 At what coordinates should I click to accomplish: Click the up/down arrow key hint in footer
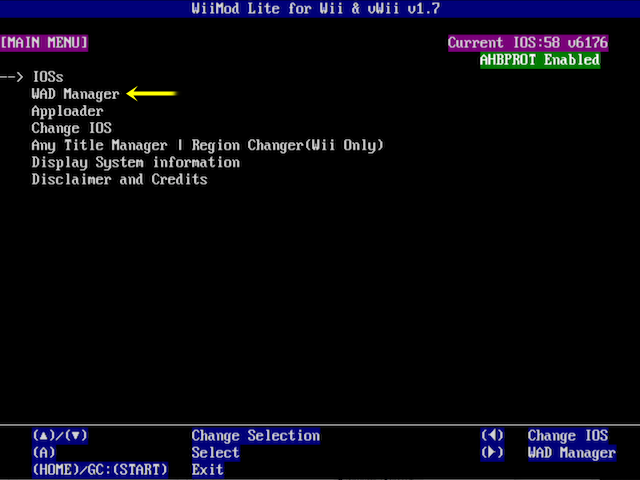pyautogui.click(x=60, y=436)
